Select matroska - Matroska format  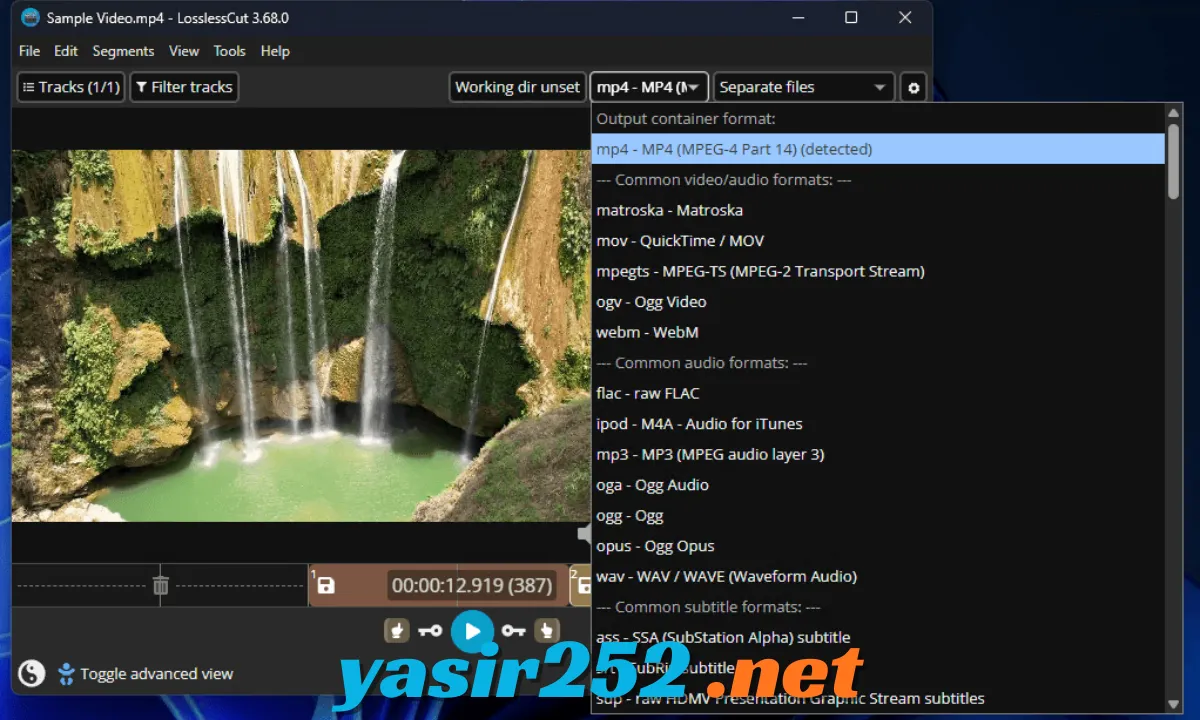878,210
